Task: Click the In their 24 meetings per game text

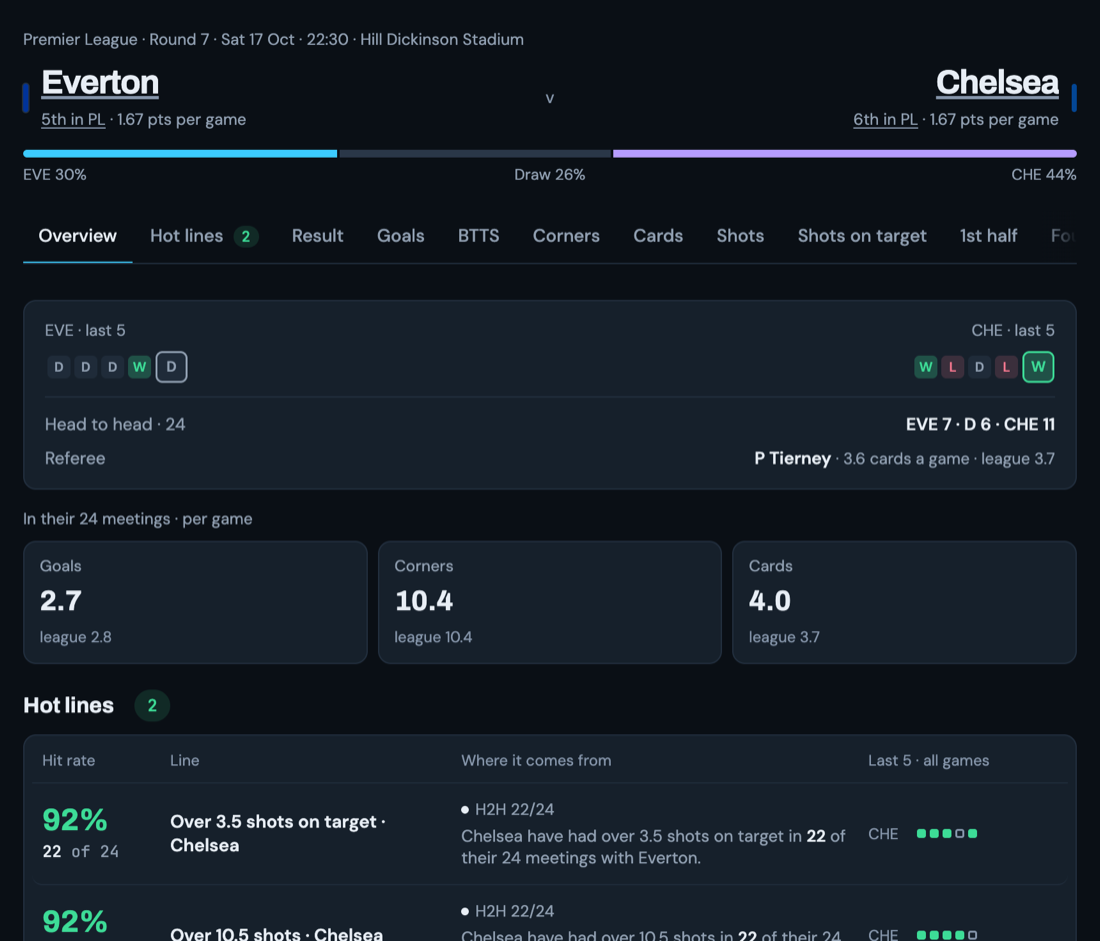Action: click(x=138, y=519)
